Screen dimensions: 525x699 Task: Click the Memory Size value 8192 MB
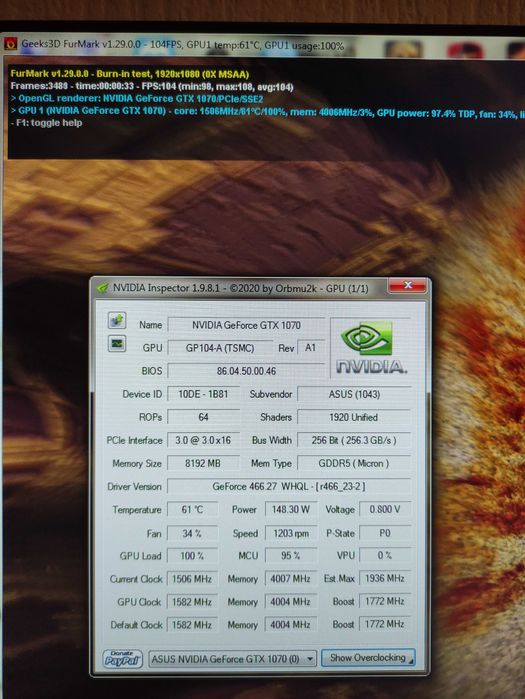click(x=203, y=464)
